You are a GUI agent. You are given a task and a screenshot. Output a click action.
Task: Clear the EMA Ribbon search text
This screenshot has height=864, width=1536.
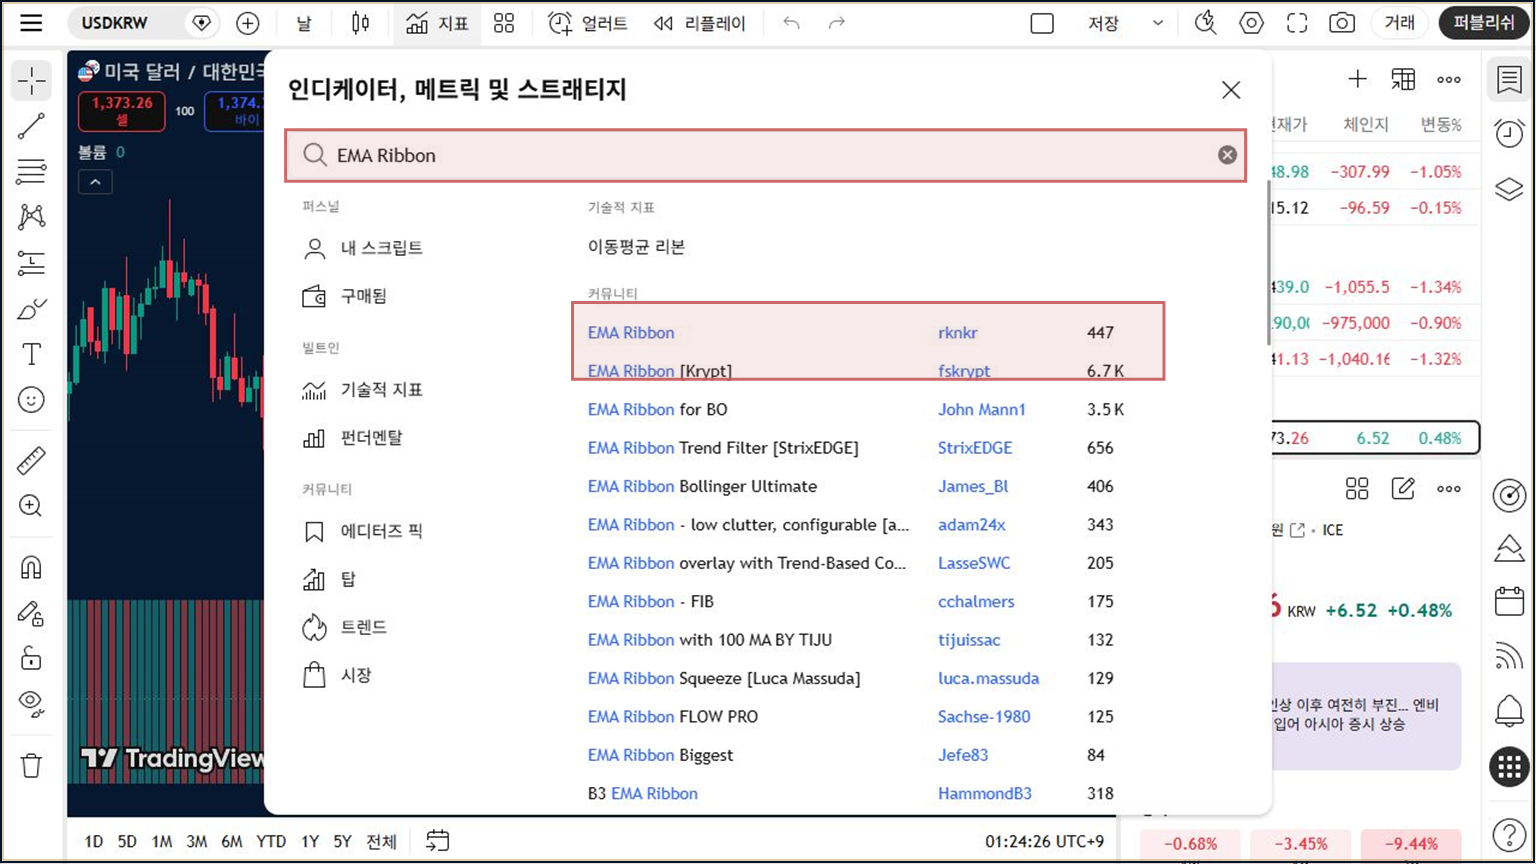click(x=1227, y=155)
